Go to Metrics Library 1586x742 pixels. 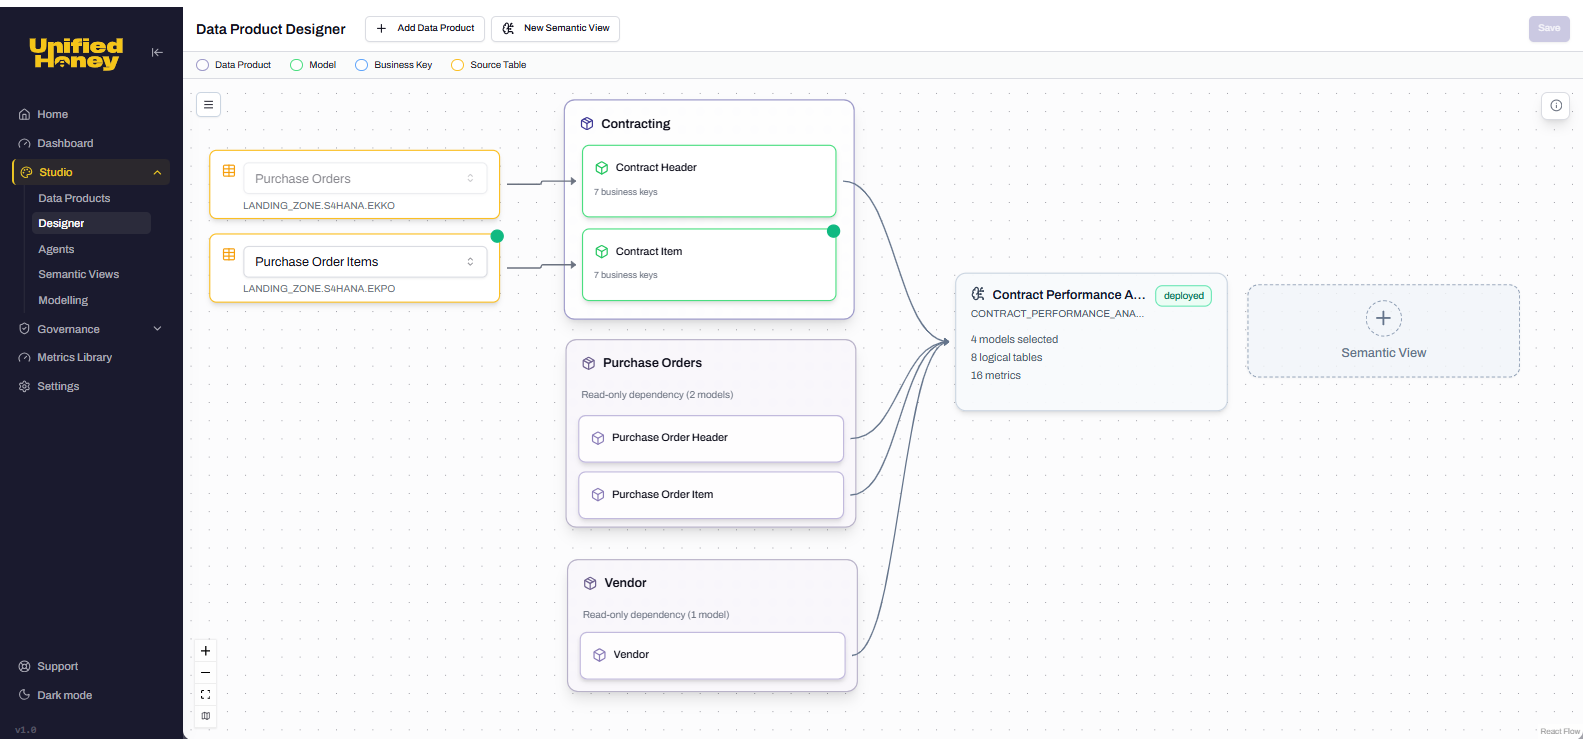74,357
